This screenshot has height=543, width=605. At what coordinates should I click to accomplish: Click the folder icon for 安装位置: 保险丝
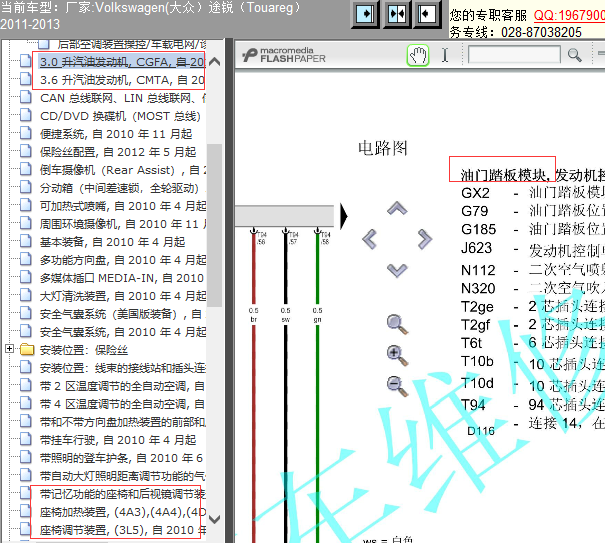[x=27, y=349]
